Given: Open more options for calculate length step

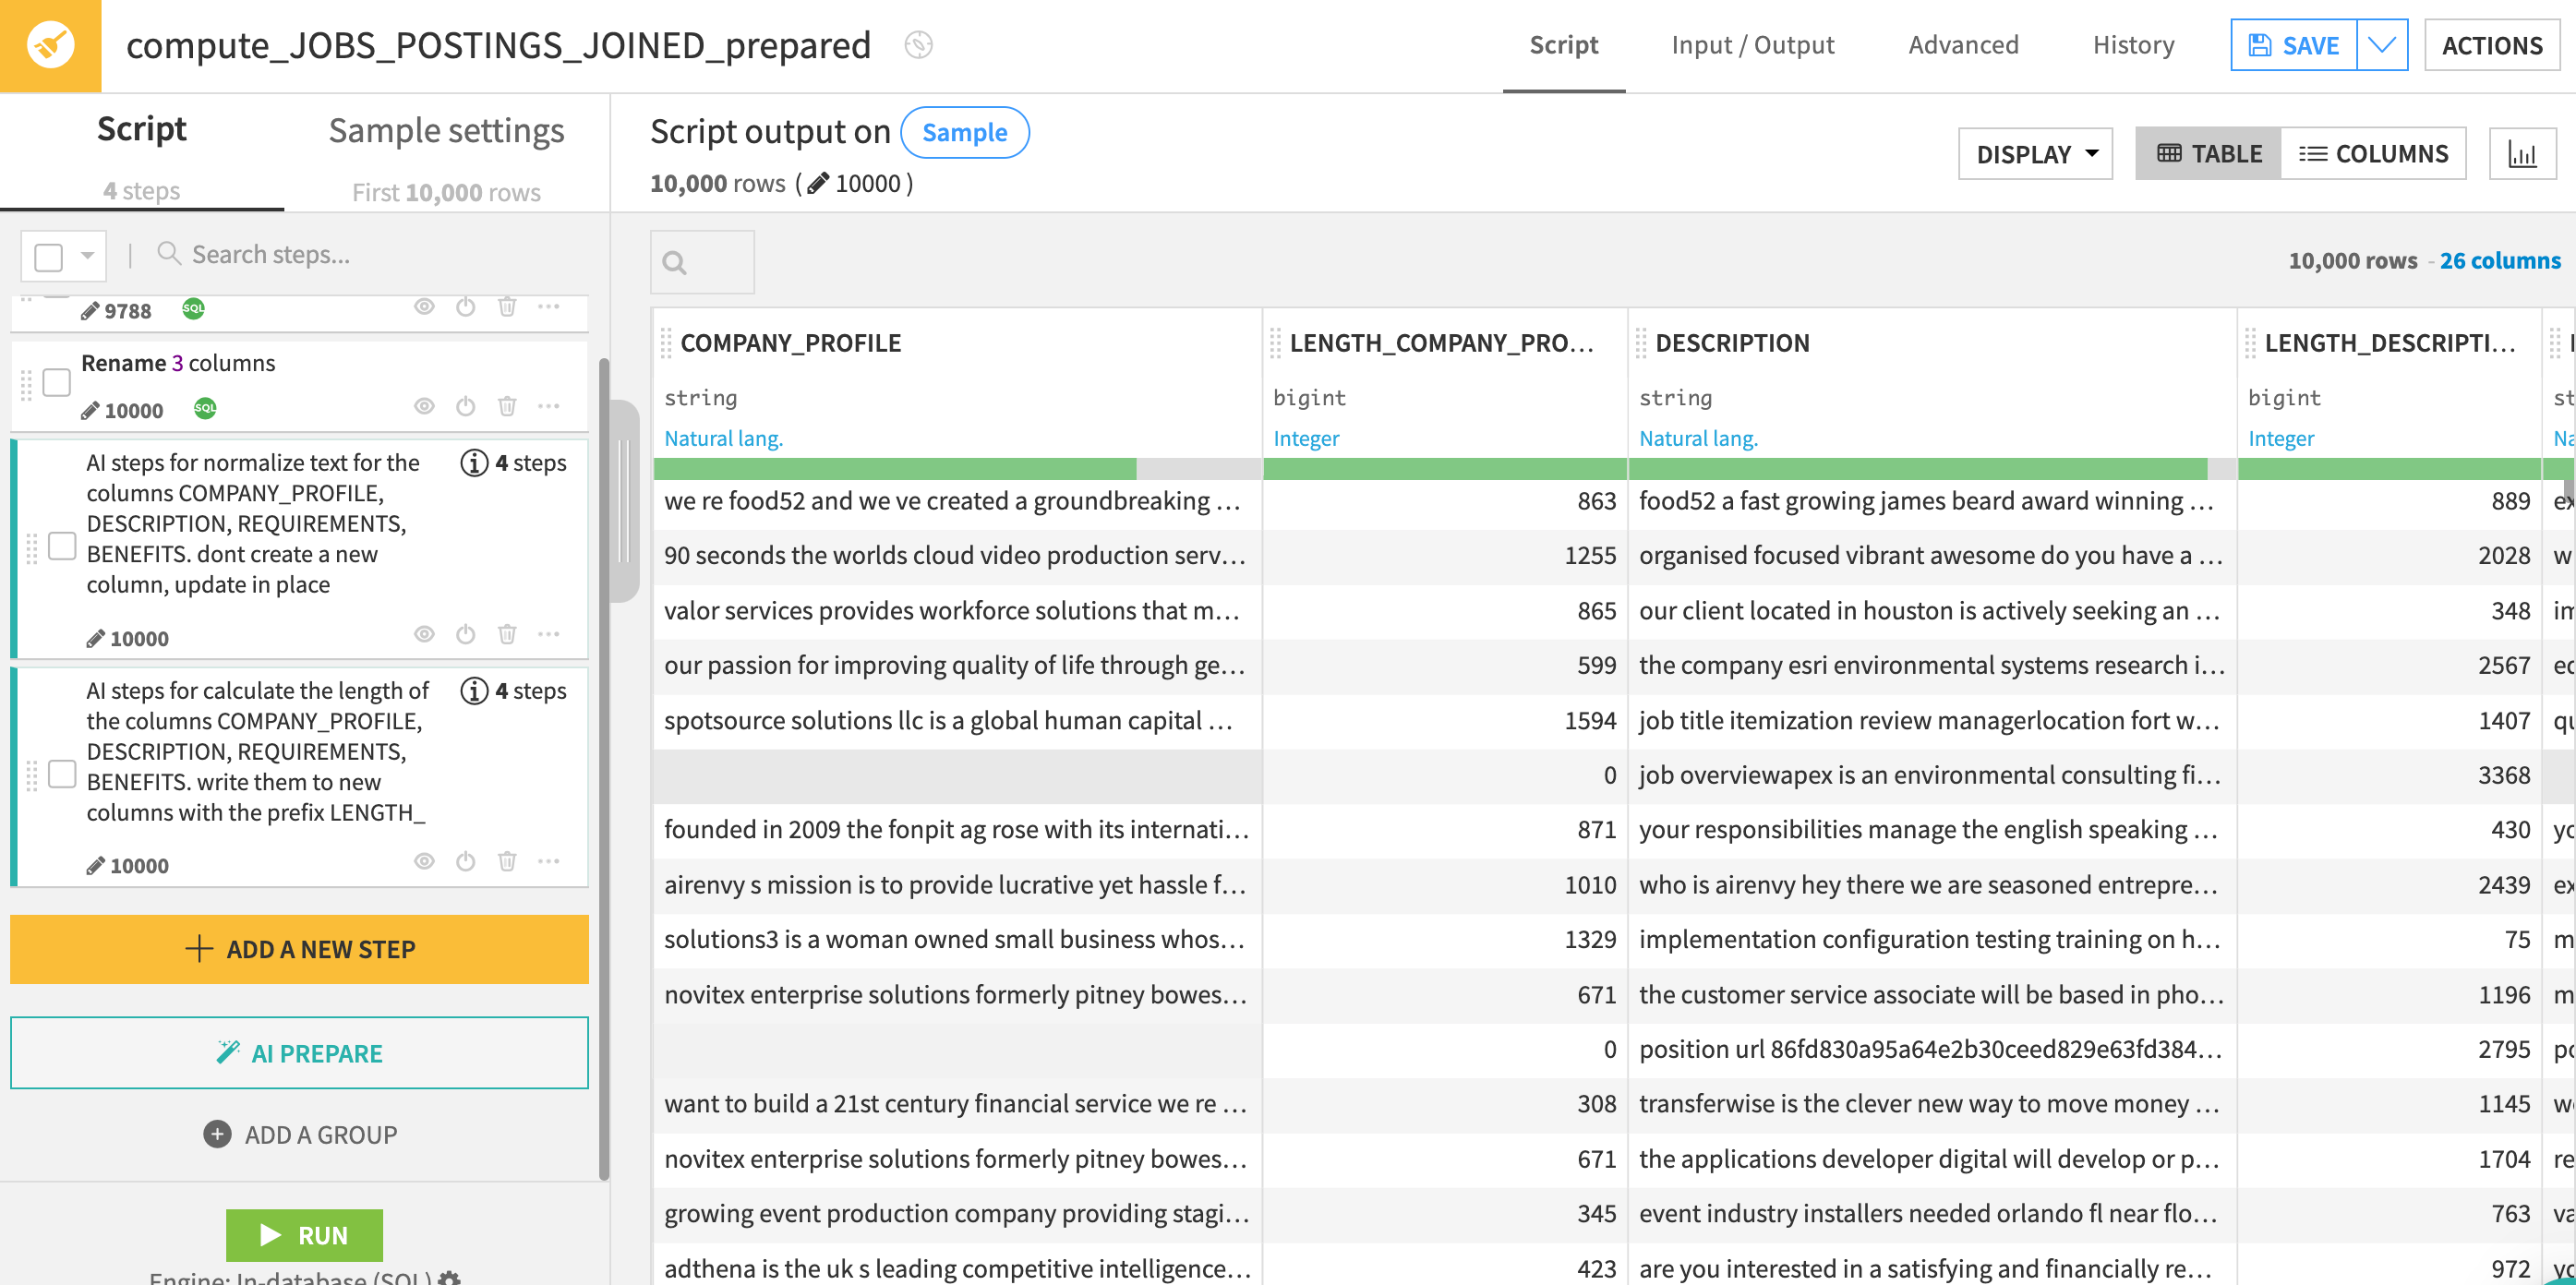Looking at the screenshot, I should coord(548,861).
